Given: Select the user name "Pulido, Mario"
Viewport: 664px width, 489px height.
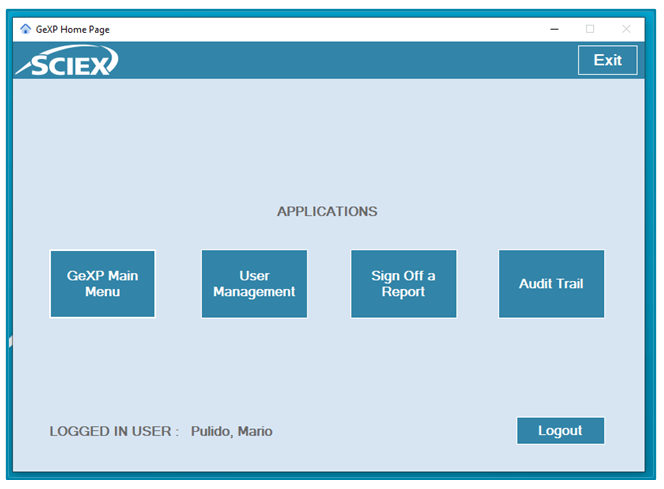Looking at the screenshot, I should (231, 432).
